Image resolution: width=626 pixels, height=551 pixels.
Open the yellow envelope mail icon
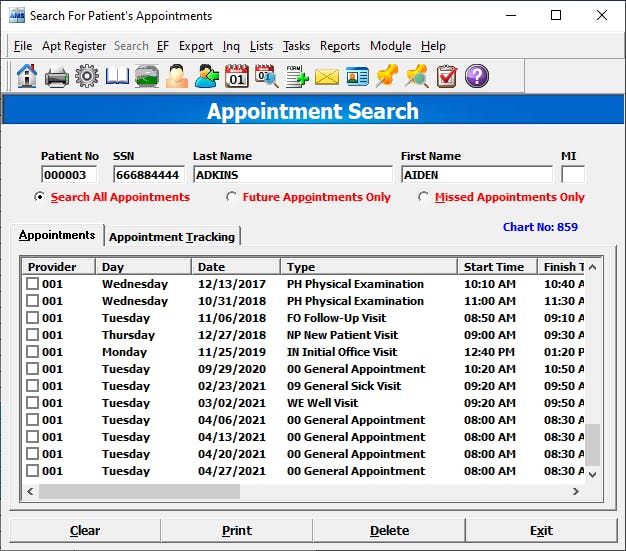(327, 77)
